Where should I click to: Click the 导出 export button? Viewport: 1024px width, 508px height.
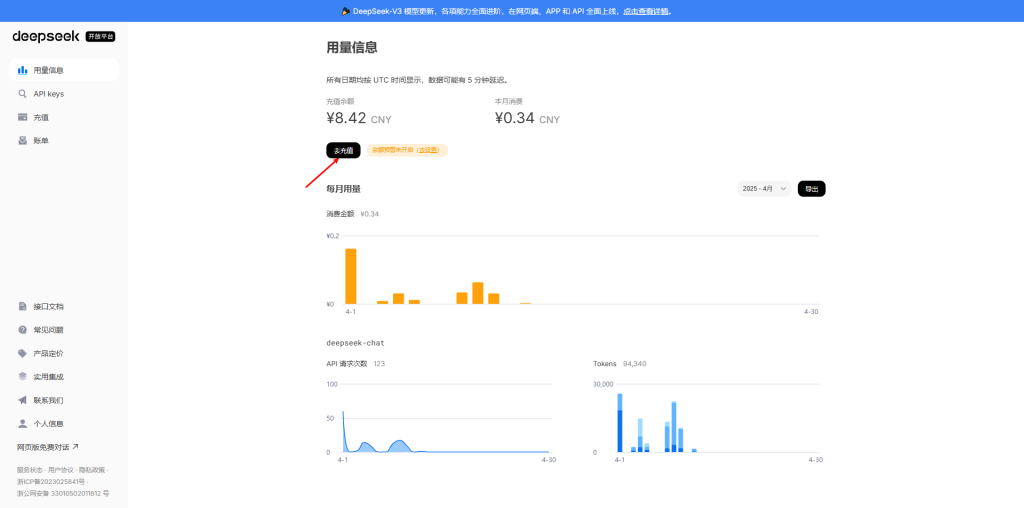coord(812,189)
